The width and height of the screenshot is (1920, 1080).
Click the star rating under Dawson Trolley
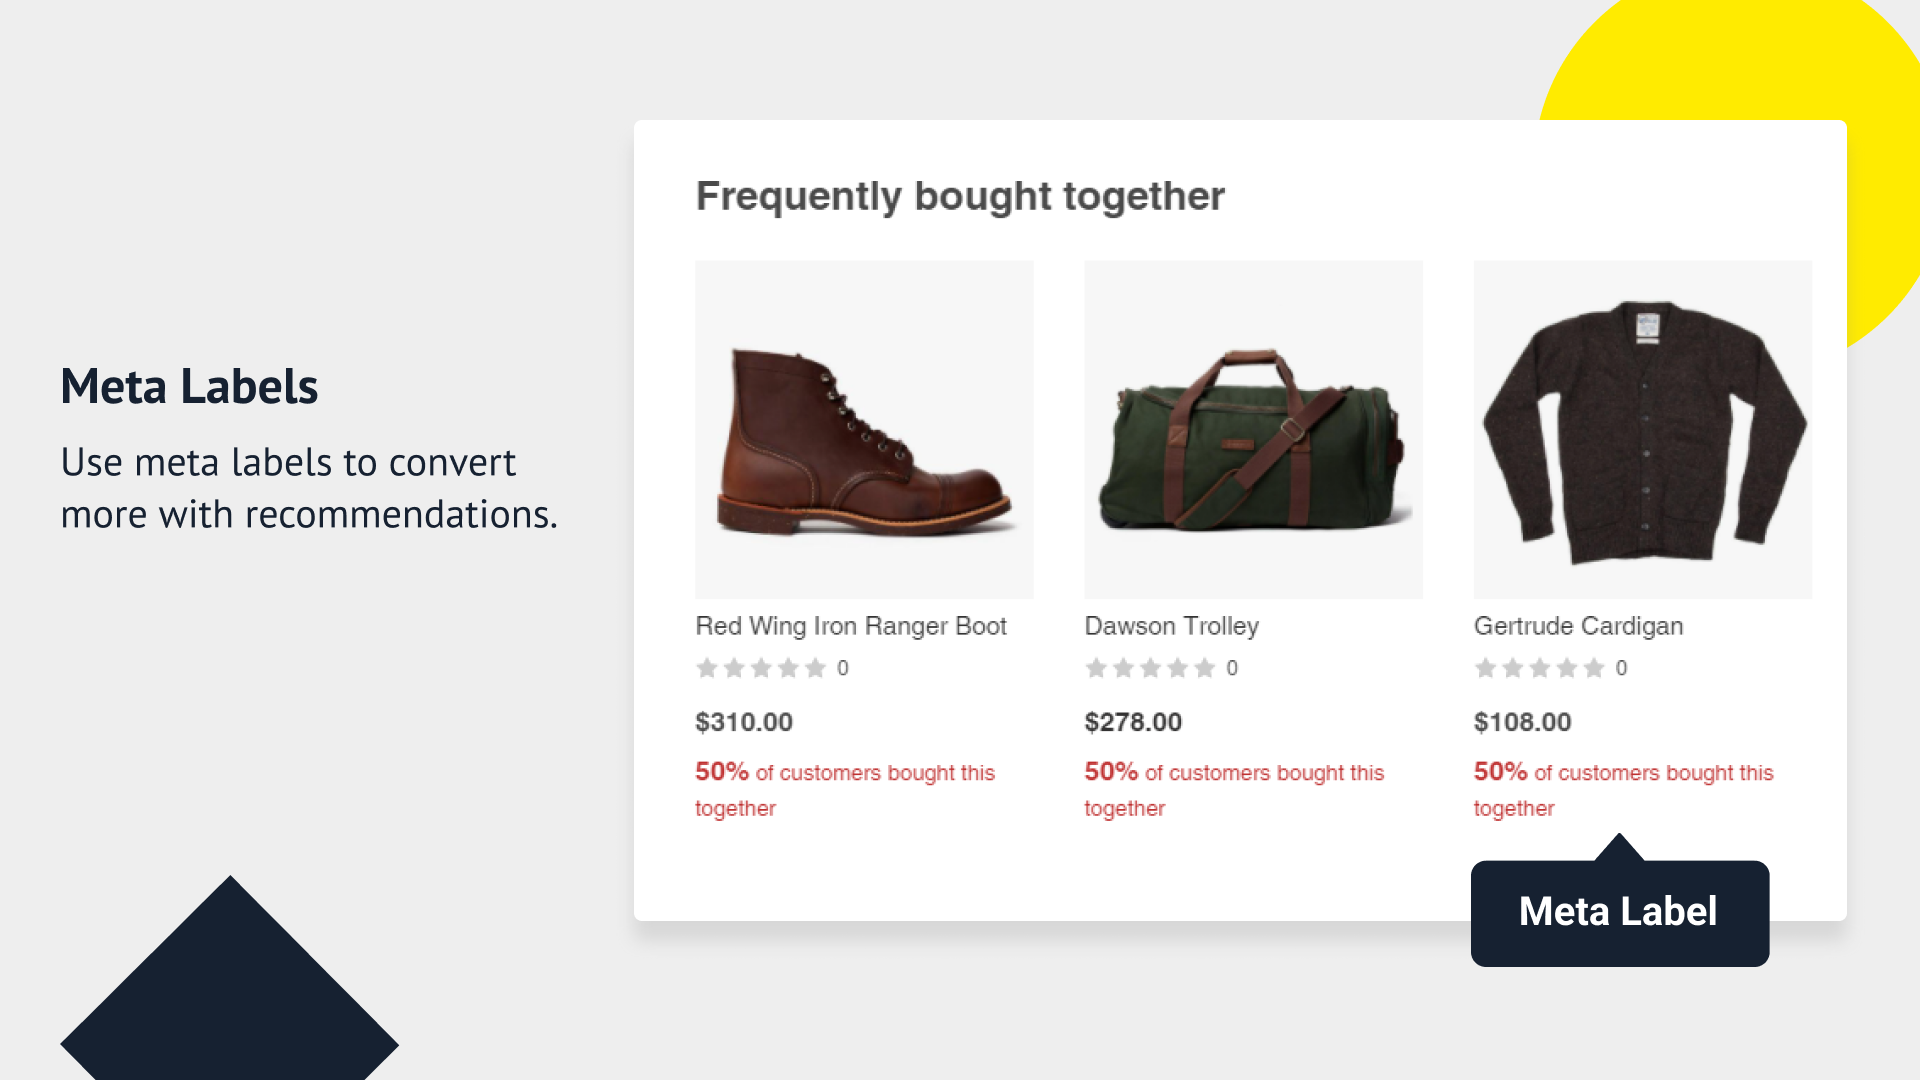coord(1150,668)
